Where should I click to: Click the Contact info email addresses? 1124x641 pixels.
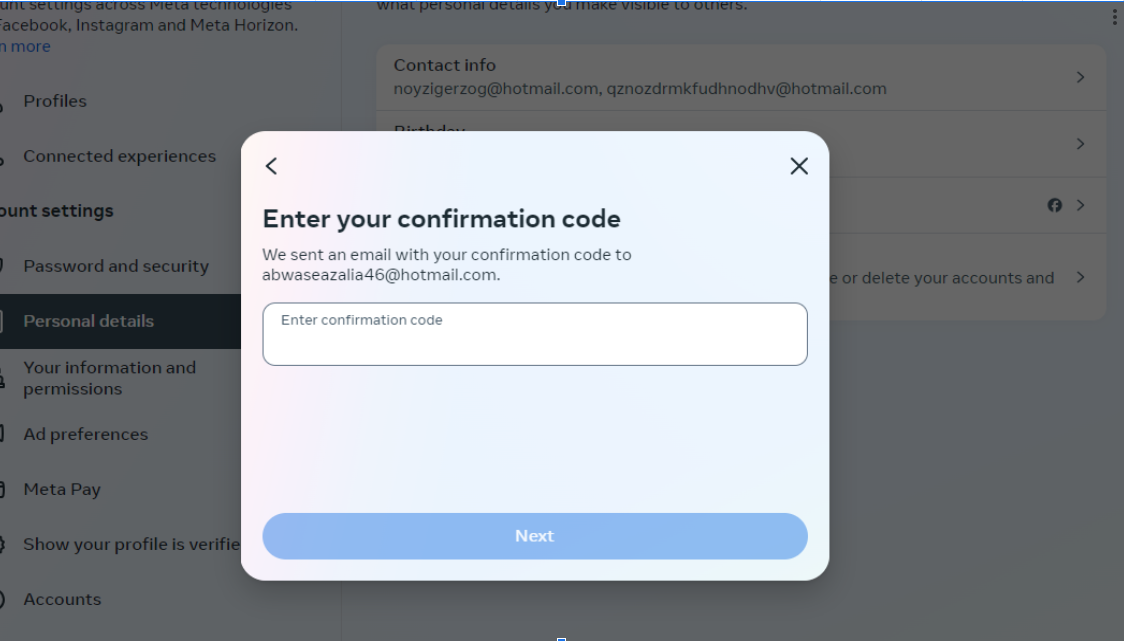pos(640,89)
